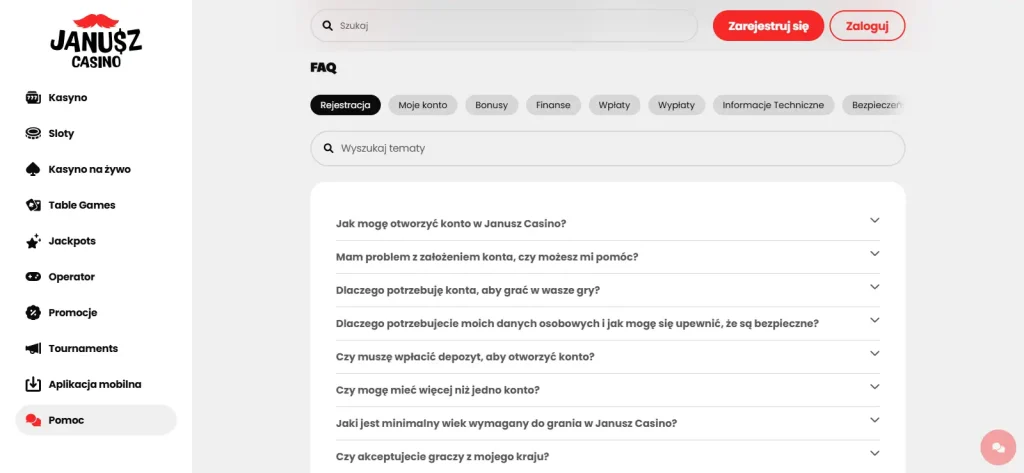
Task: Click the magnifier in the Szukaj bar
Action: (x=328, y=26)
